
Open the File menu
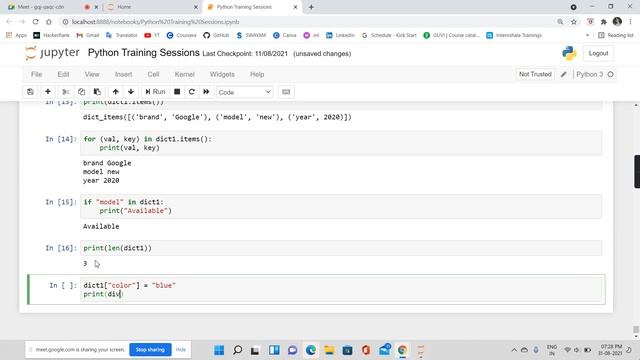pos(36,74)
